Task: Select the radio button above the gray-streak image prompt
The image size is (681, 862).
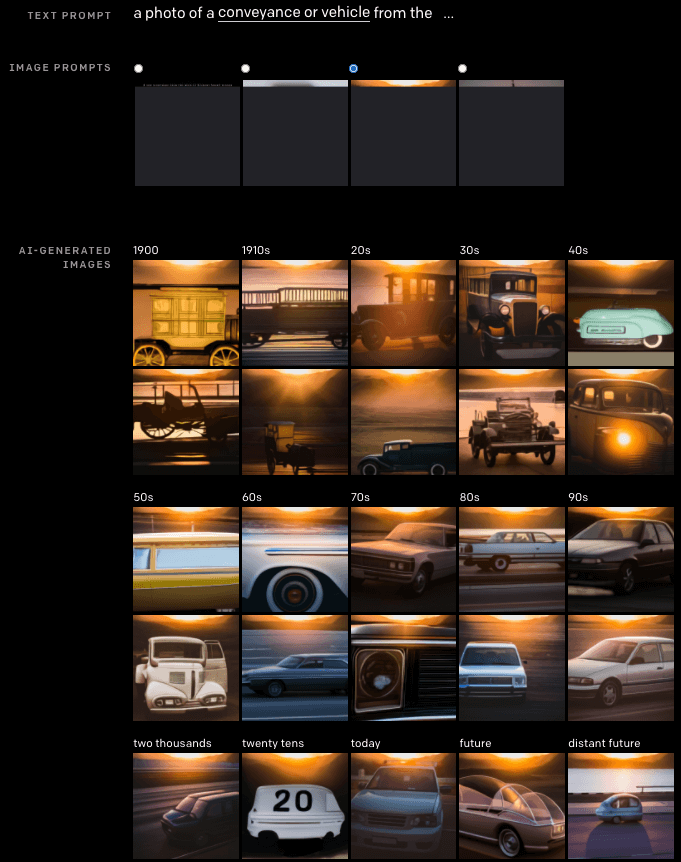Action: point(246,68)
